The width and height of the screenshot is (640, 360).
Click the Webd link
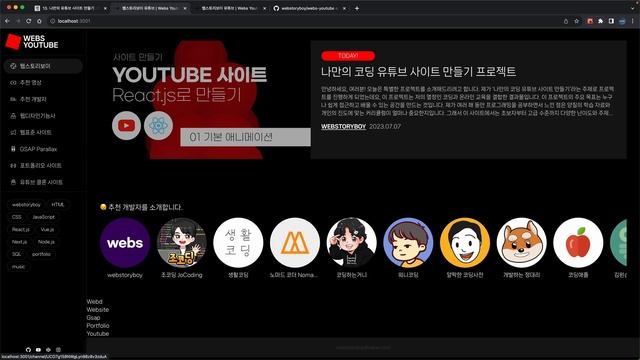[94, 302]
